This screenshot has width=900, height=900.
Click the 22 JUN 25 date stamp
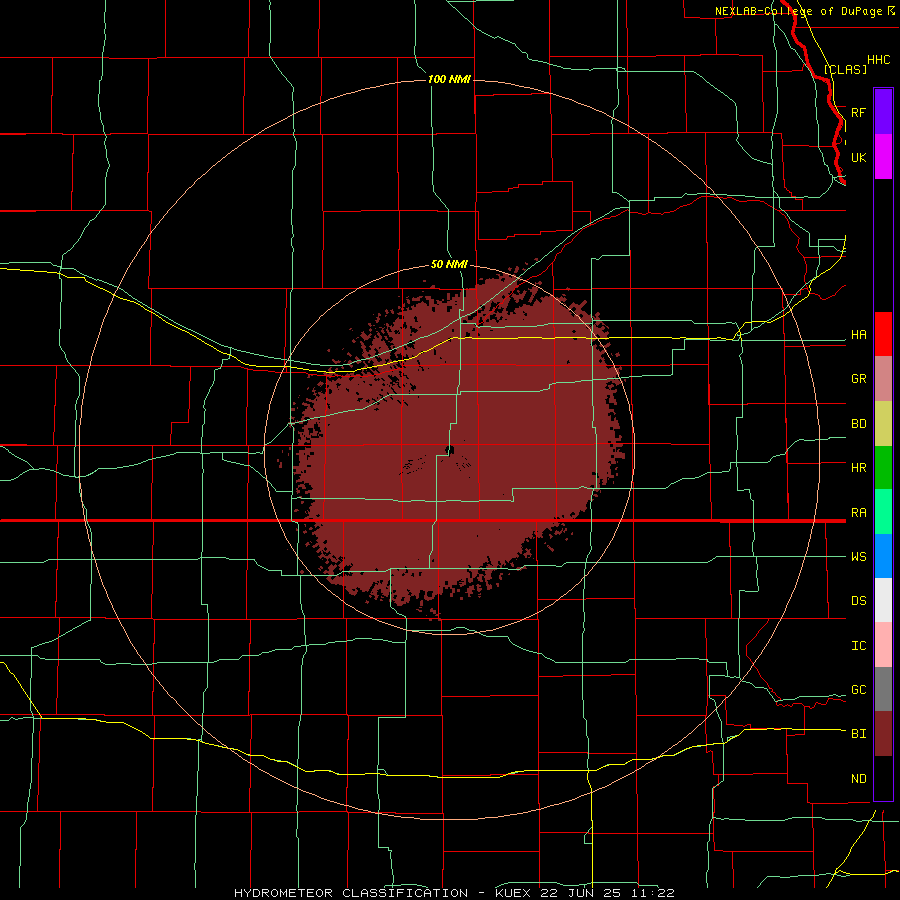581,893
